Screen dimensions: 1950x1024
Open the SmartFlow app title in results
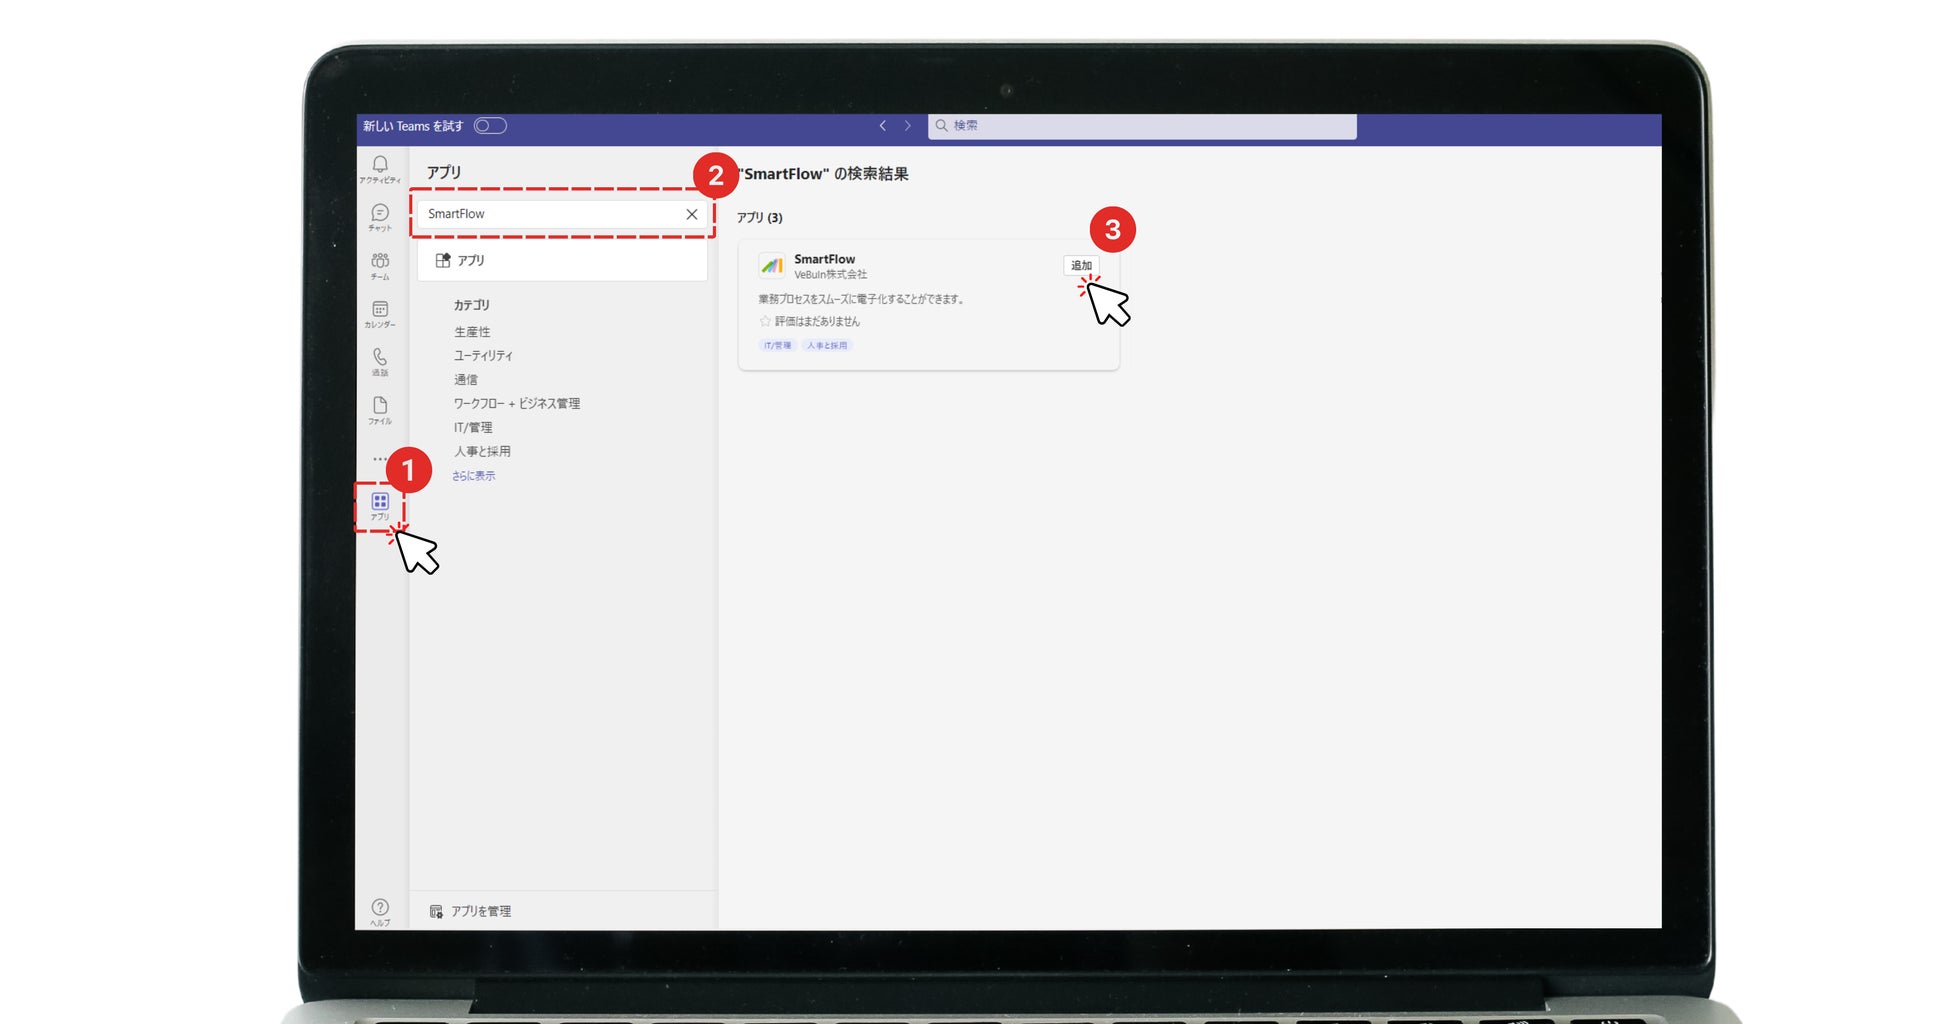tap(825, 259)
